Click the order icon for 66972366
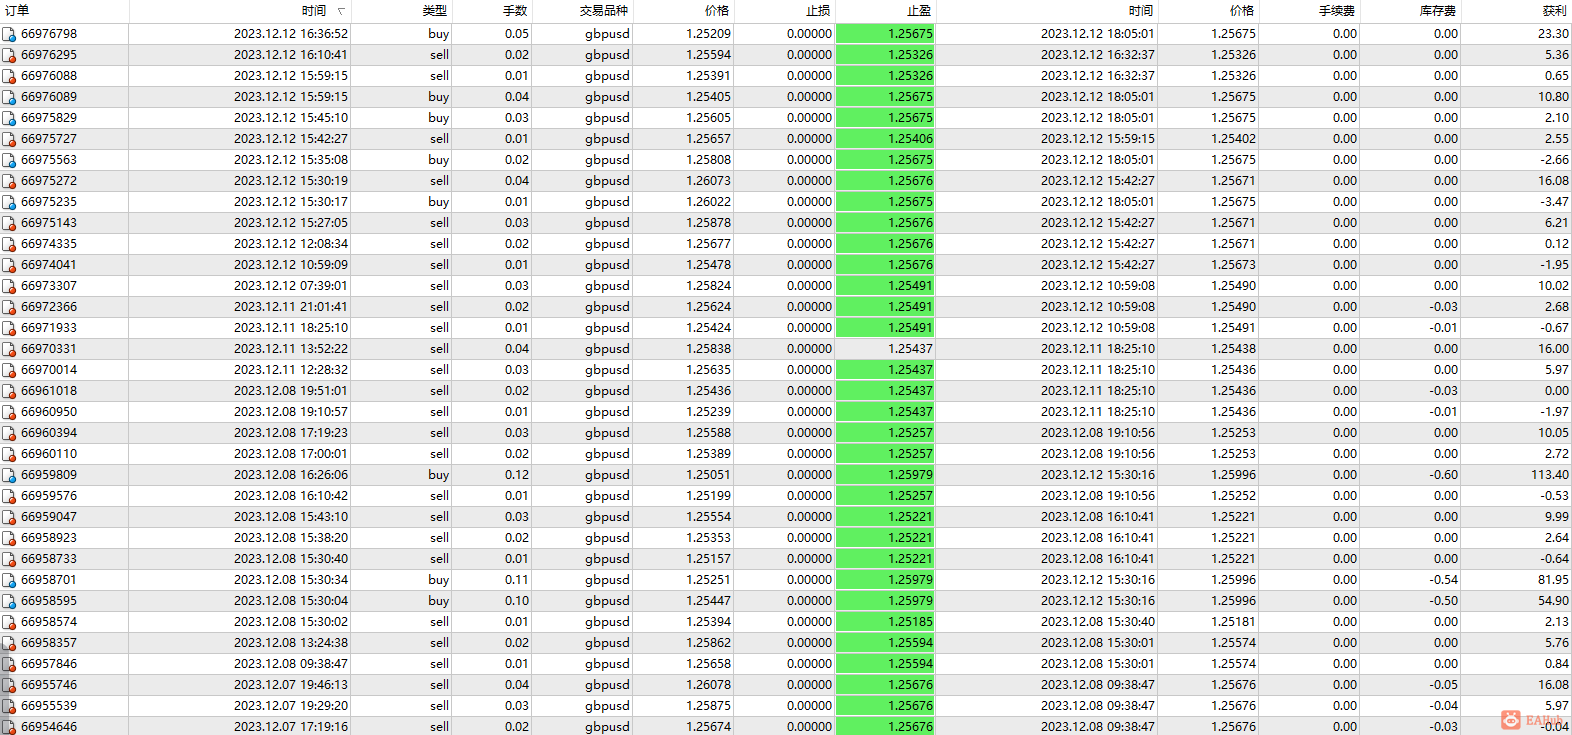 pyautogui.click(x=9, y=307)
